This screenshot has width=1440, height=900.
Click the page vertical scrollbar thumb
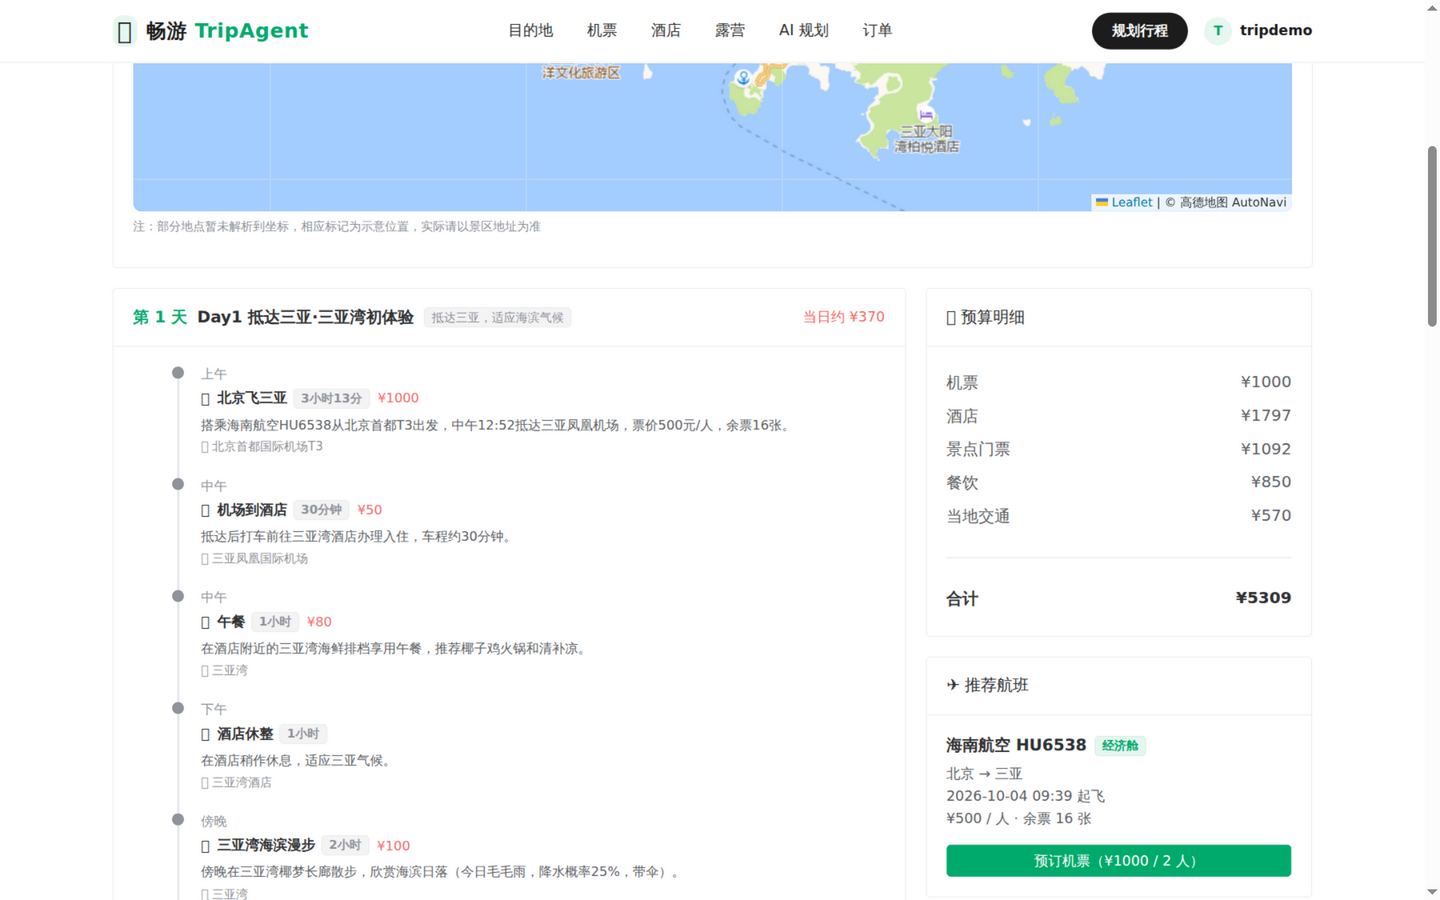1432,236
